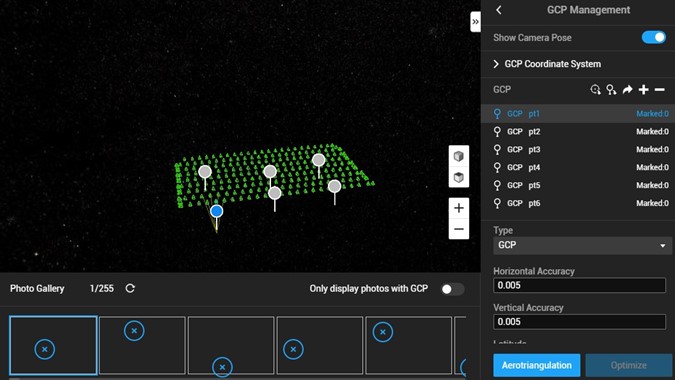
Task: Click Marked:0 text on GCP pt3 row
Action: [x=652, y=149]
